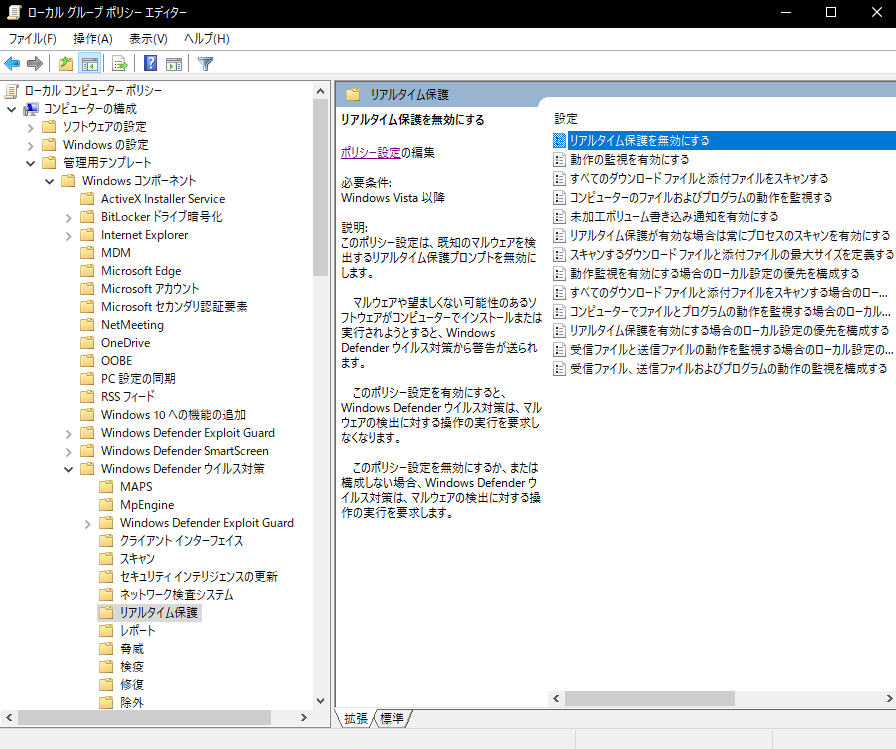
Task: Click the folder icon next to スキャン
Action: tap(106, 558)
